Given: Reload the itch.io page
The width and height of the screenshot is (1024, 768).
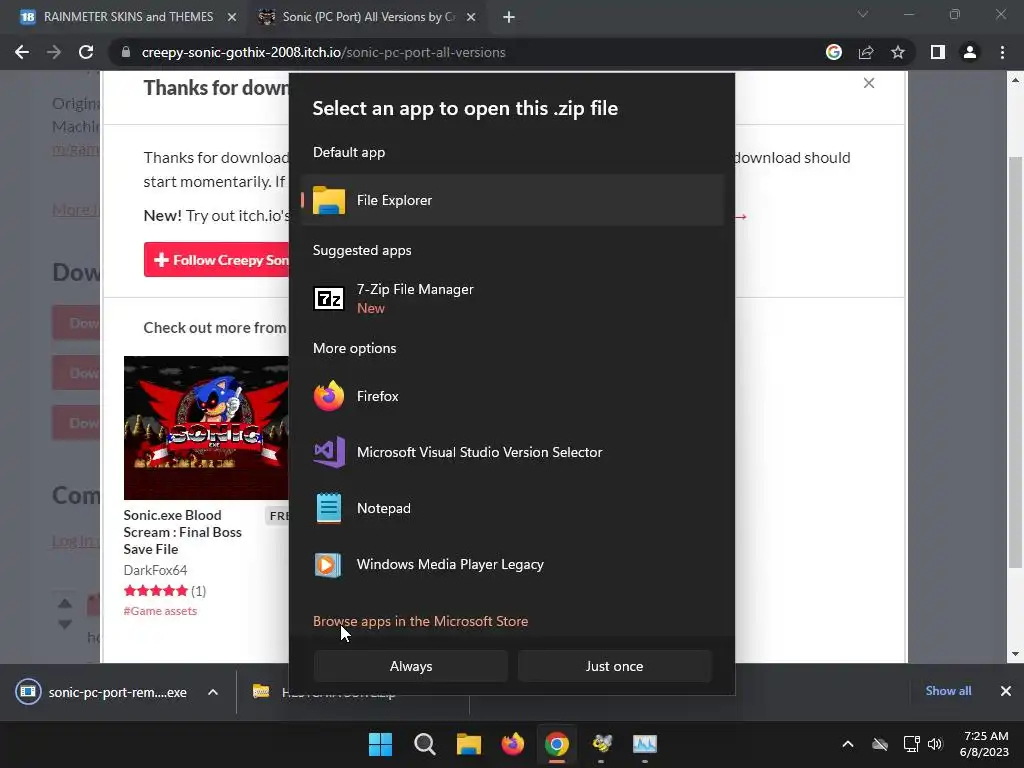Looking at the screenshot, I should (x=86, y=52).
